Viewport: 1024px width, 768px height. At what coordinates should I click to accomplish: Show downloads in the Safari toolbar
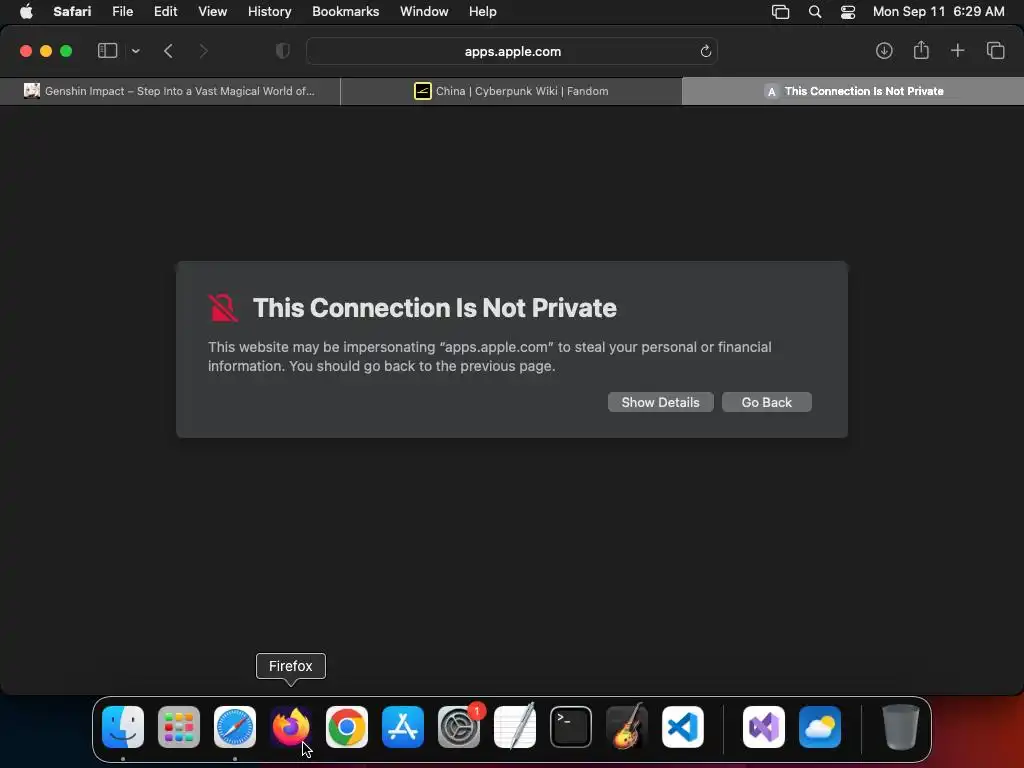[x=884, y=51]
